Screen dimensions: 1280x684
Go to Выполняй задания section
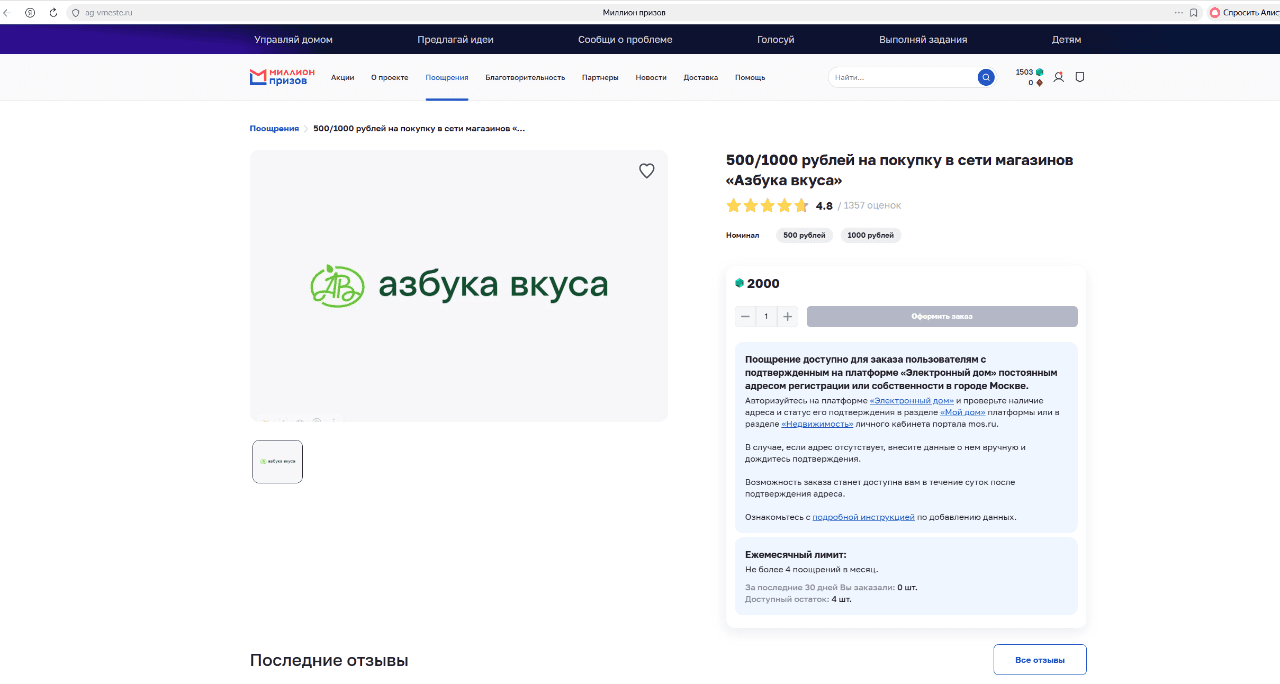pos(923,39)
